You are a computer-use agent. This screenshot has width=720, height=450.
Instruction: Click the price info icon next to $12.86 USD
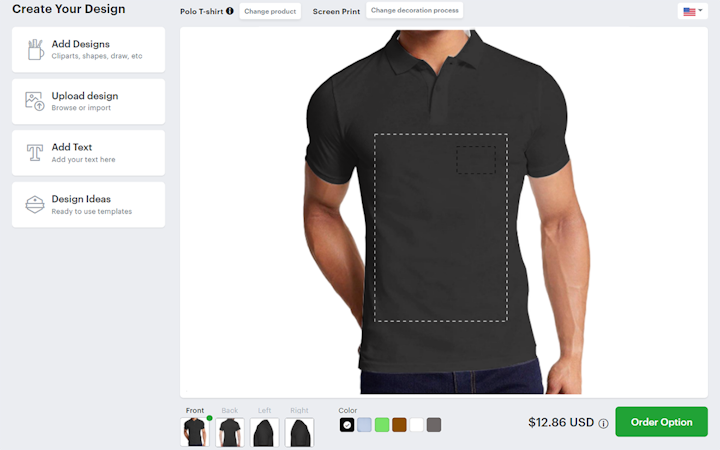[603, 423]
